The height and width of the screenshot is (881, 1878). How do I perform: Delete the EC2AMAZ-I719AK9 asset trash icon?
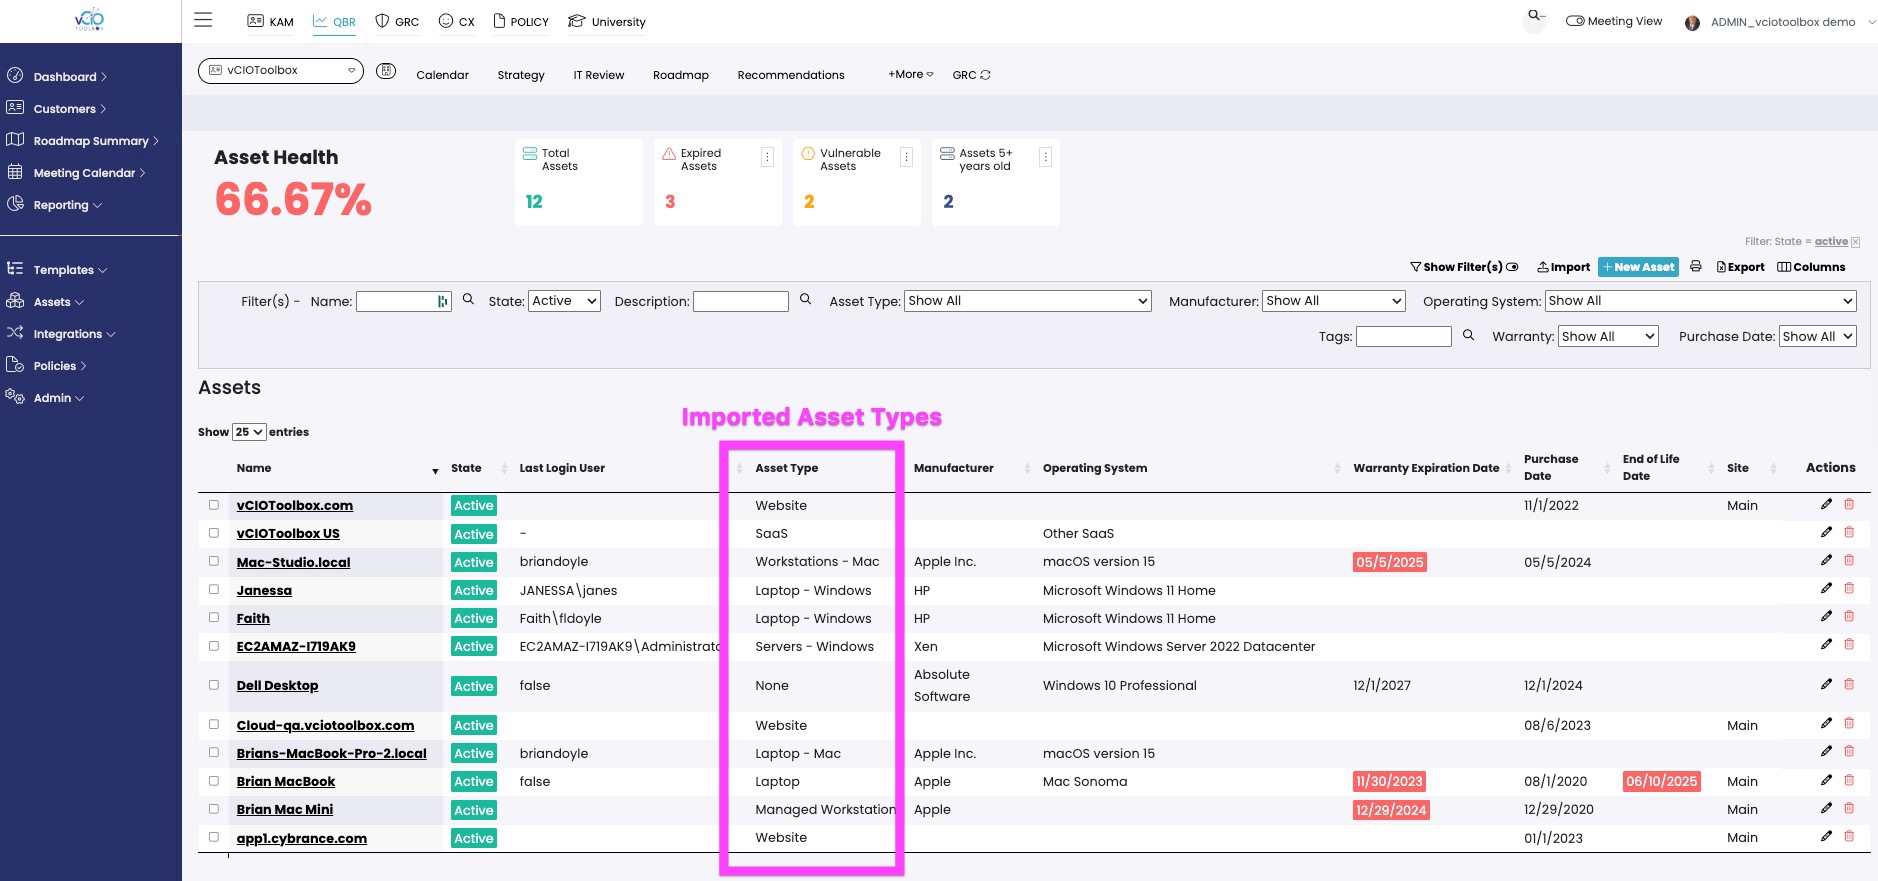1849,645
